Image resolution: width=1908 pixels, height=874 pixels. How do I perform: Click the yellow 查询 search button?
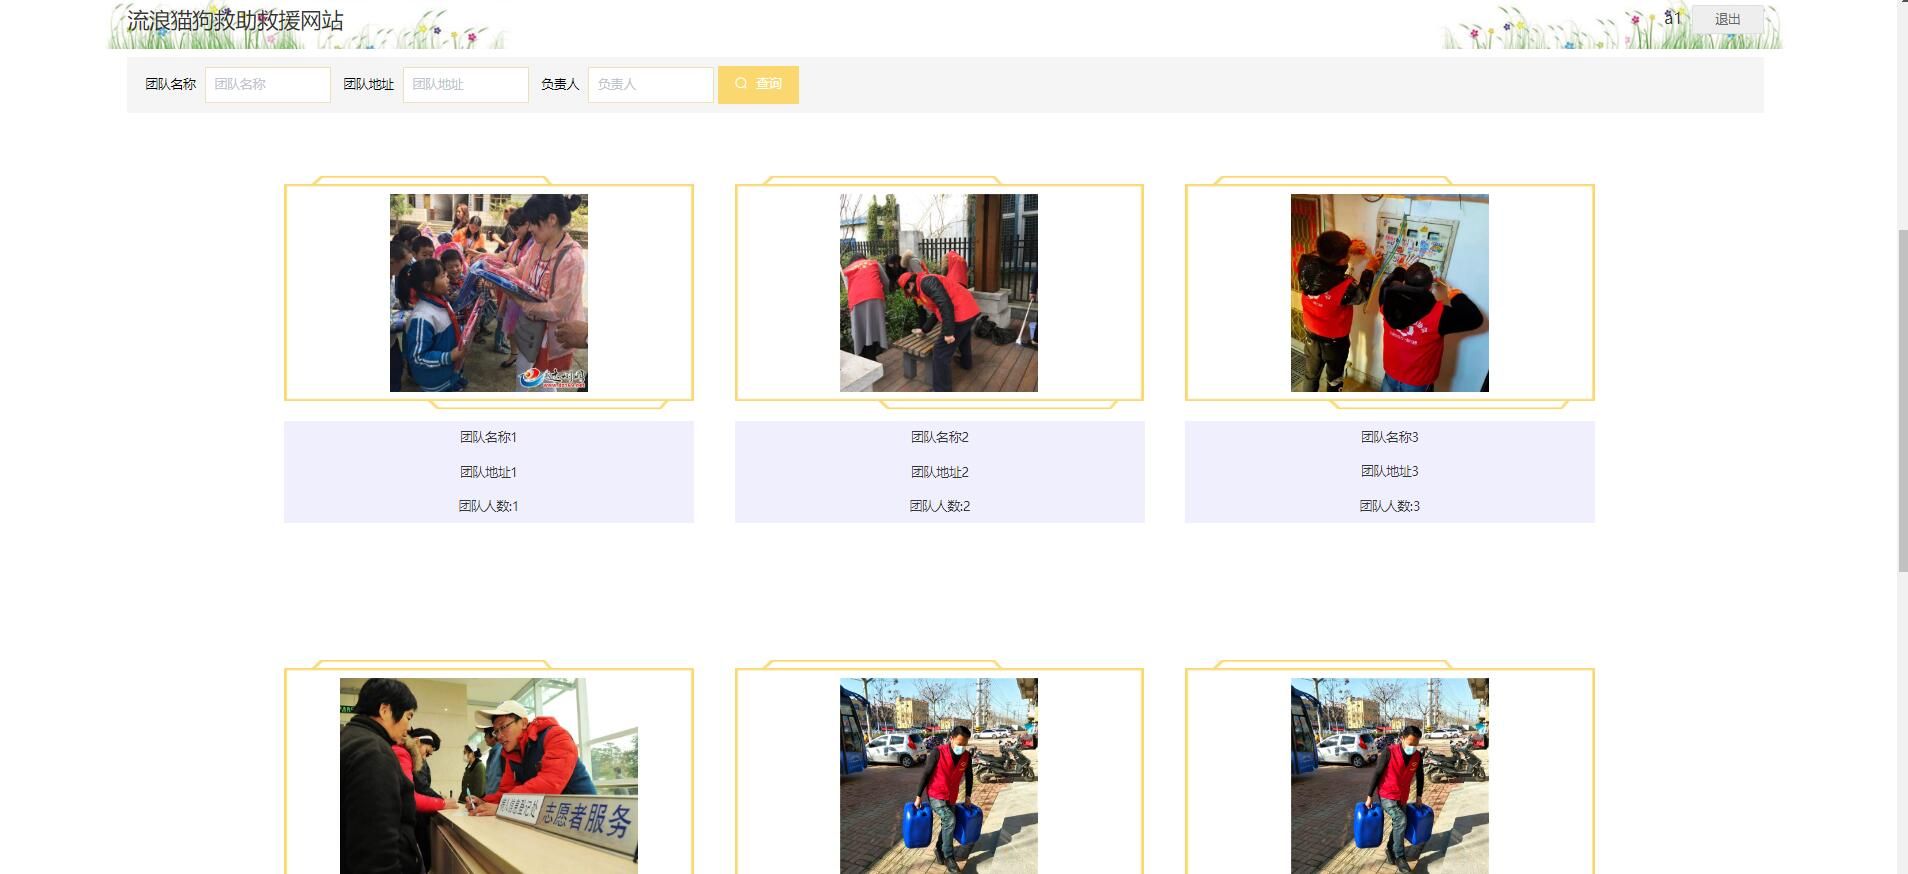pos(758,85)
